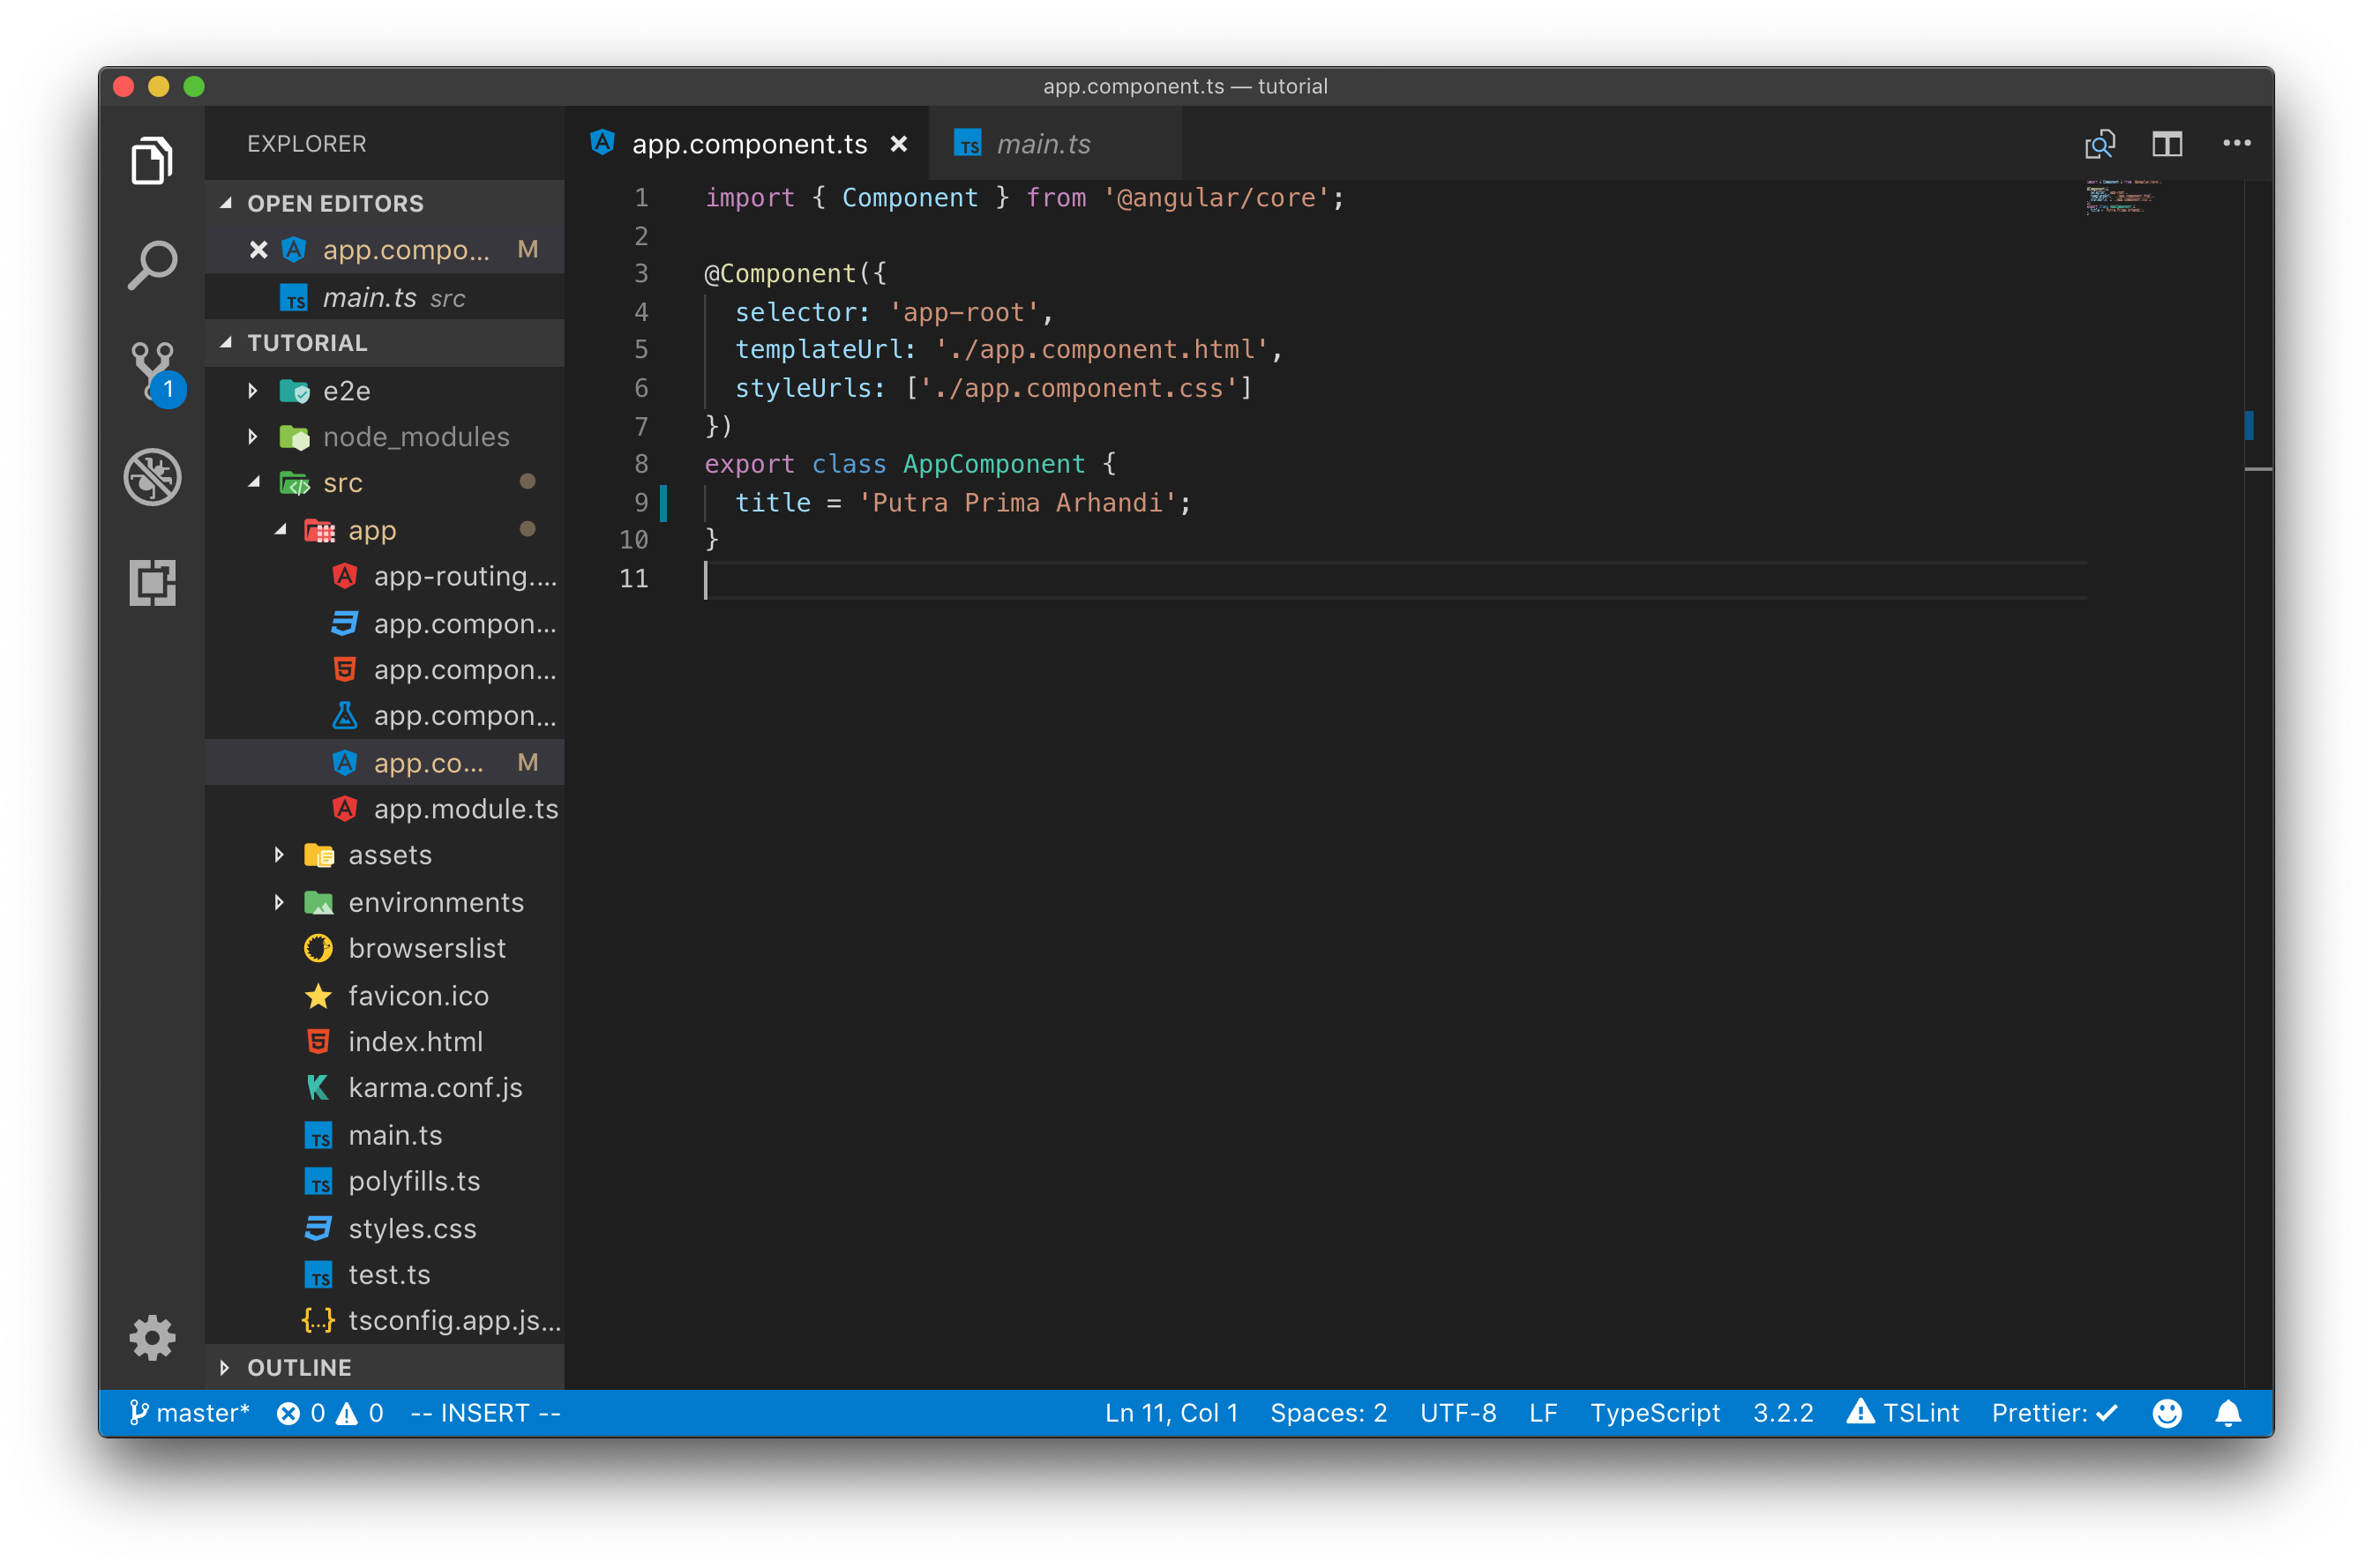The image size is (2373, 1568).
Task: Open the Extensions view in activity bar
Action: [152, 582]
